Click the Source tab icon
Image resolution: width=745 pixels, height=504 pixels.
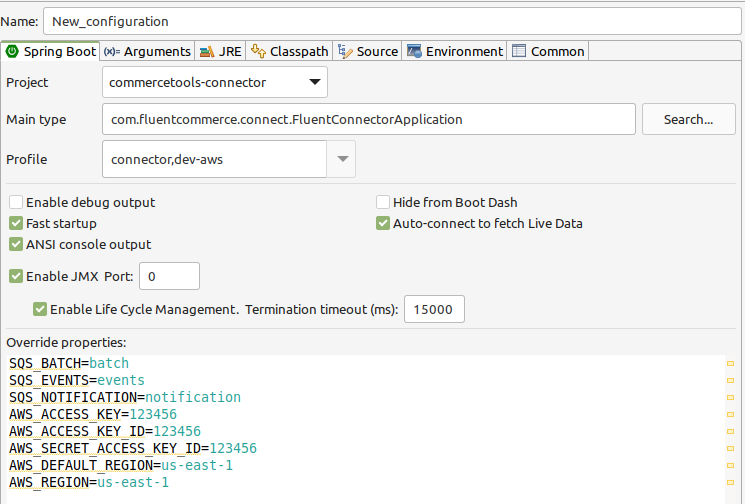[x=345, y=51]
